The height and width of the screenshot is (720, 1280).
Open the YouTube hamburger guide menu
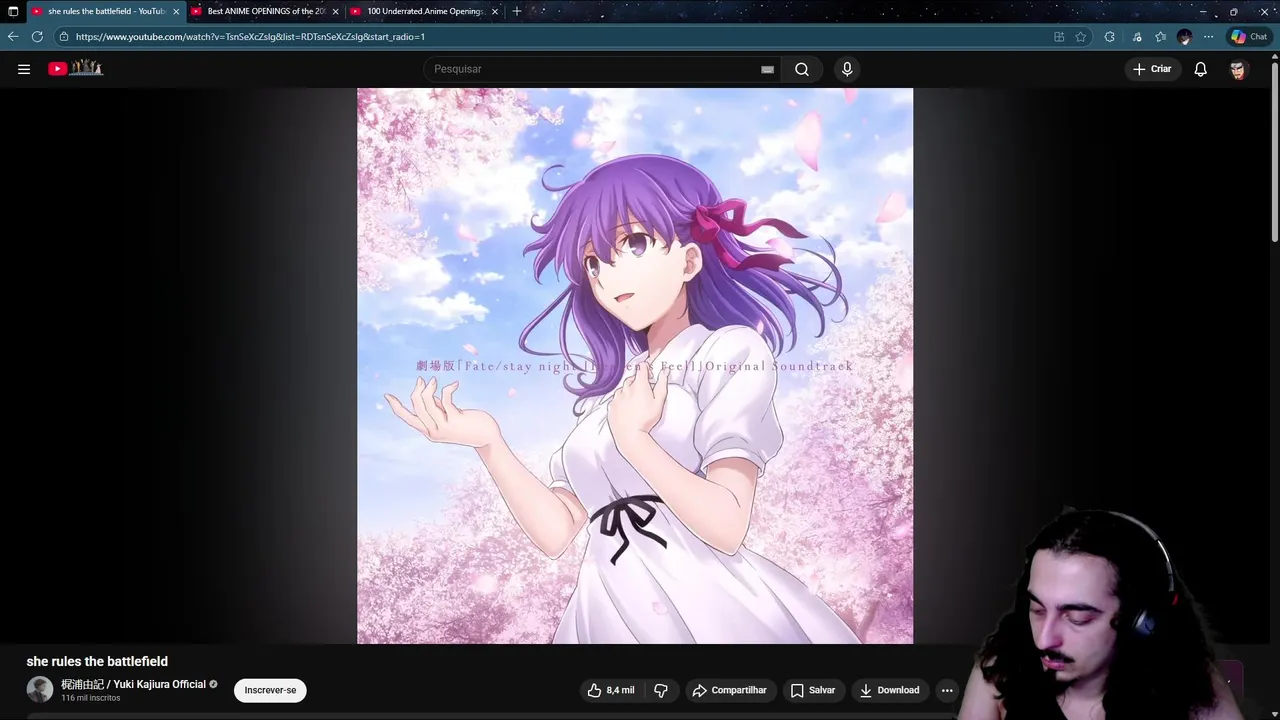pos(24,69)
